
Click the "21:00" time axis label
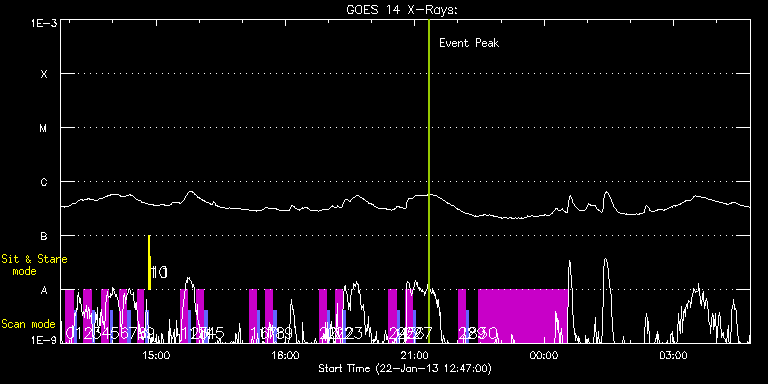point(414,355)
